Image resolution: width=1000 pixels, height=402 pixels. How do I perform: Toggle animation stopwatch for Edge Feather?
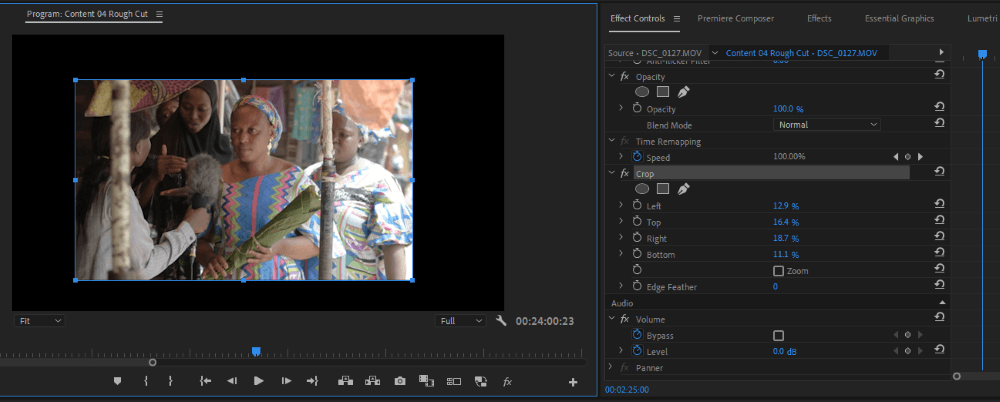[636, 286]
